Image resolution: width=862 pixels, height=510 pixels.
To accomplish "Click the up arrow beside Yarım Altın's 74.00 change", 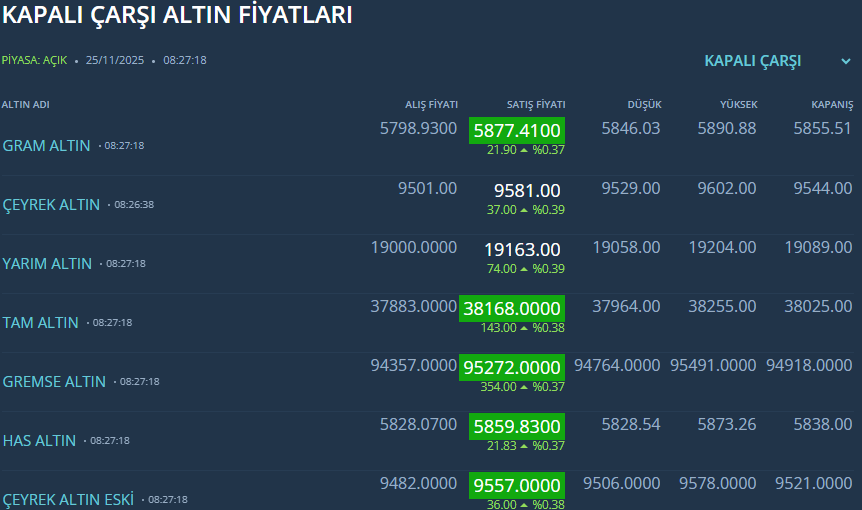I will coord(524,269).
